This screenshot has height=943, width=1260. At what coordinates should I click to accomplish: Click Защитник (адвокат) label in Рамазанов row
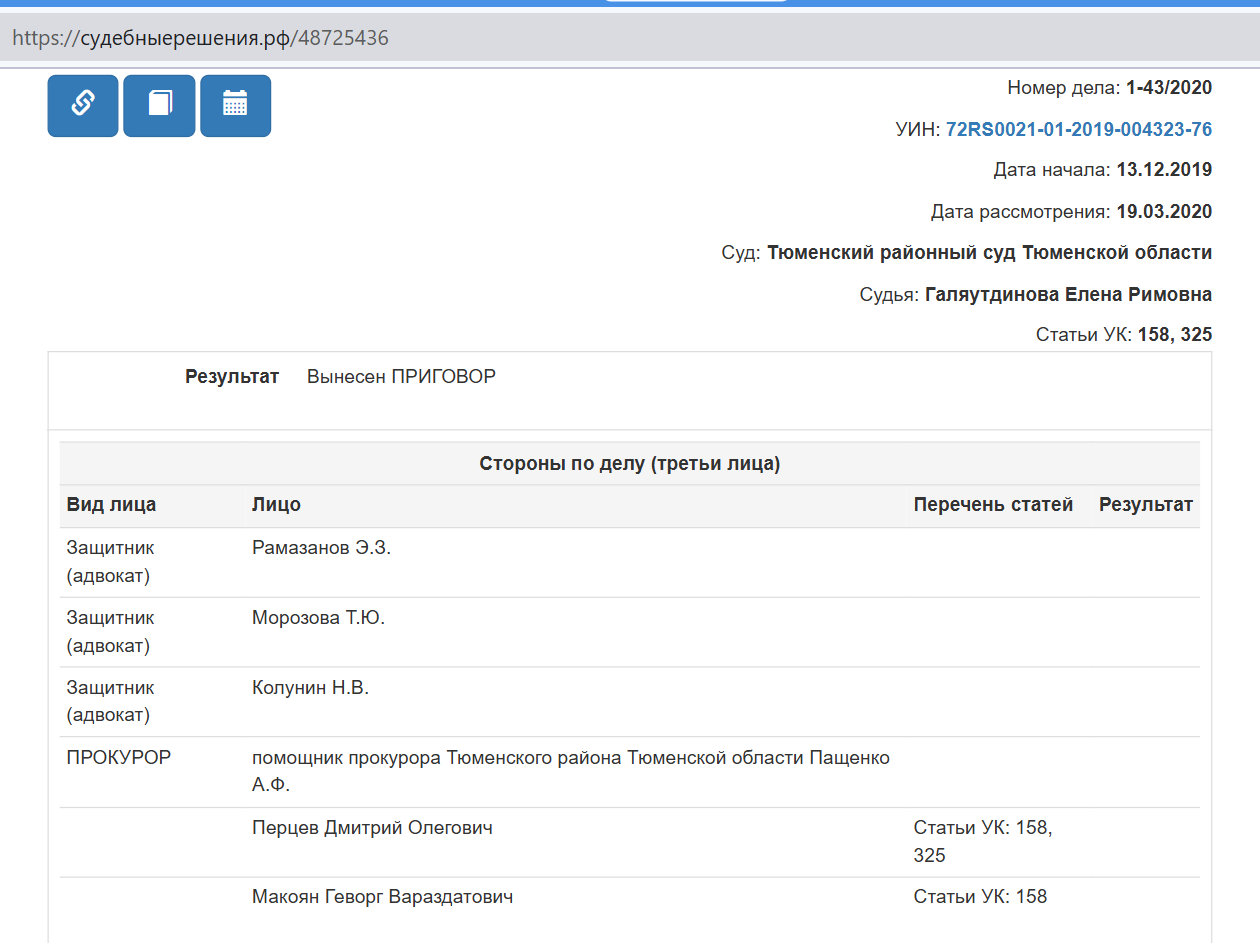pos(111,562)
